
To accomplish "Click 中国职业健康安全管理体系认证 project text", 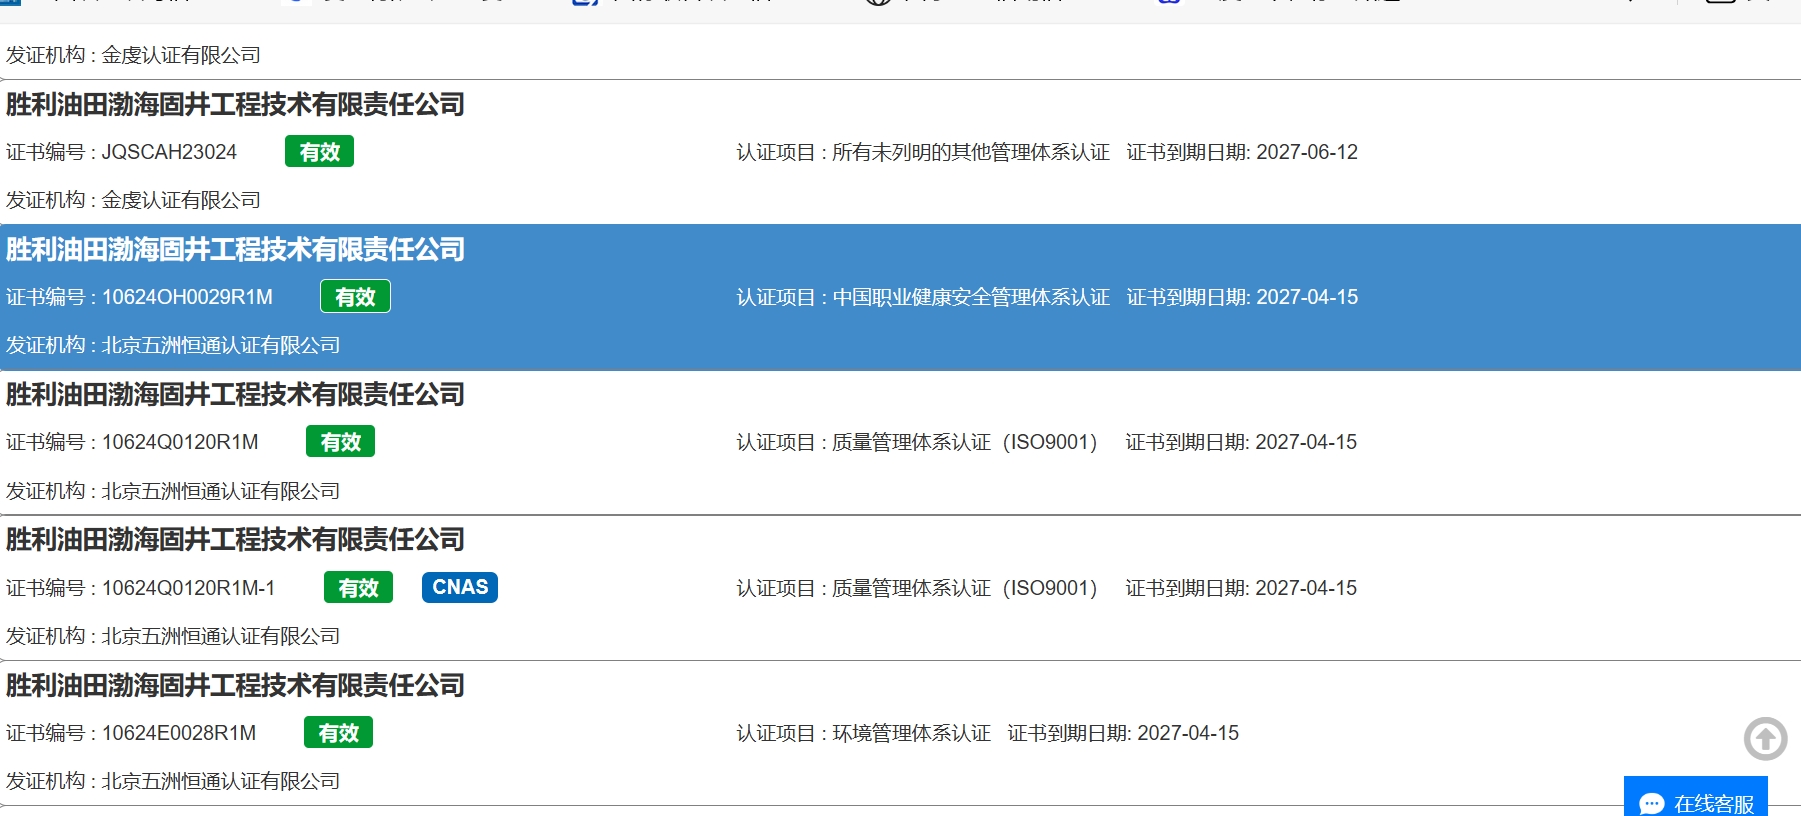I will pos(971,297).
